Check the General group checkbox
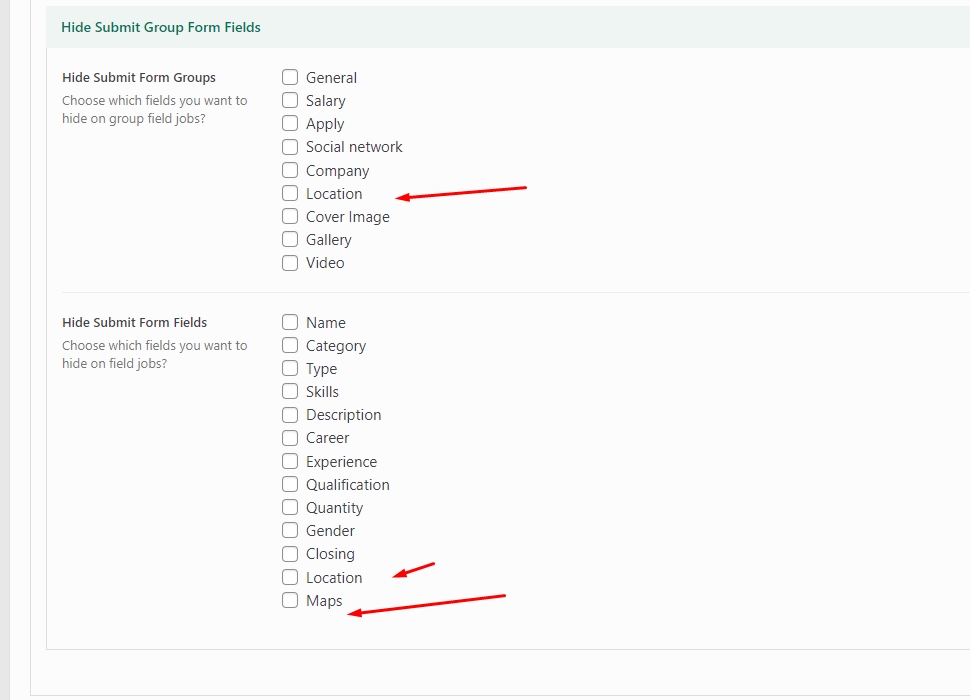Viewport: 970px width, 700px height. [x=290, y=77]
